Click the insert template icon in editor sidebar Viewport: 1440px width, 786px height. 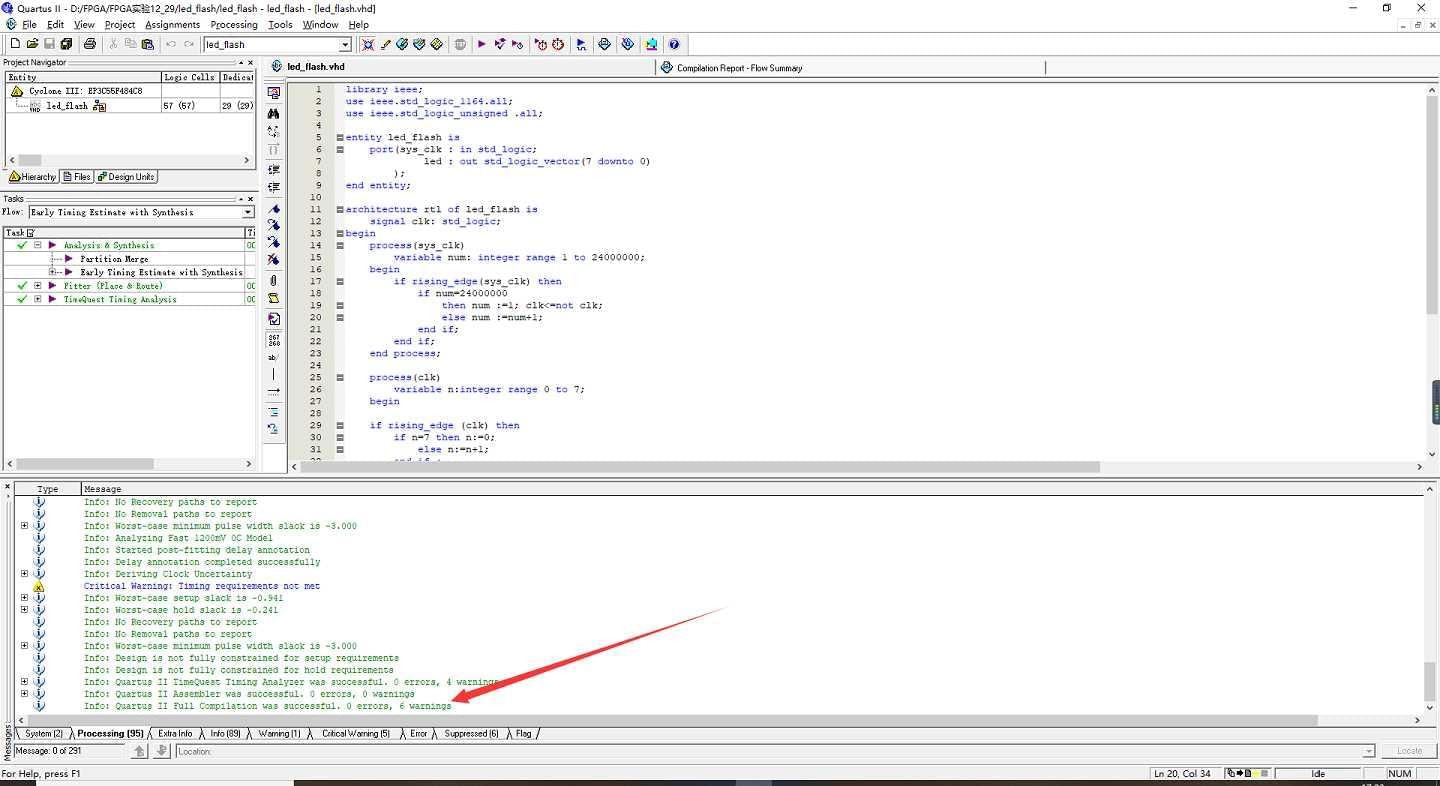point(273,298)
